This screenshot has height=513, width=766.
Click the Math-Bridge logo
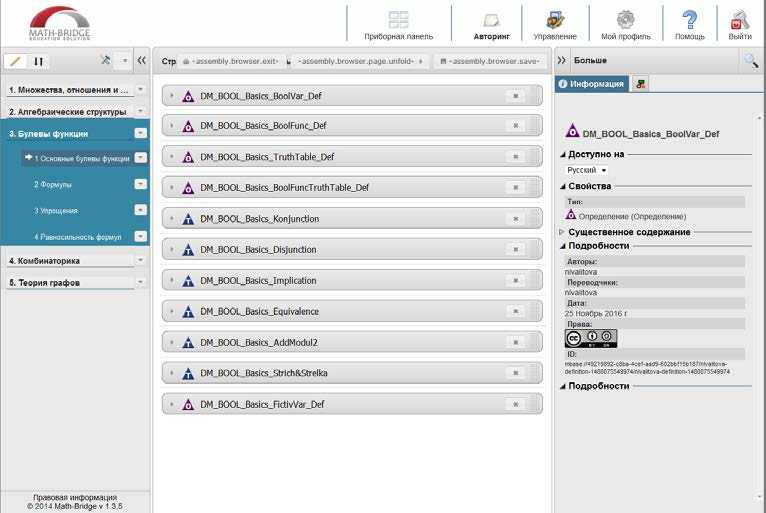pos(59,23)
